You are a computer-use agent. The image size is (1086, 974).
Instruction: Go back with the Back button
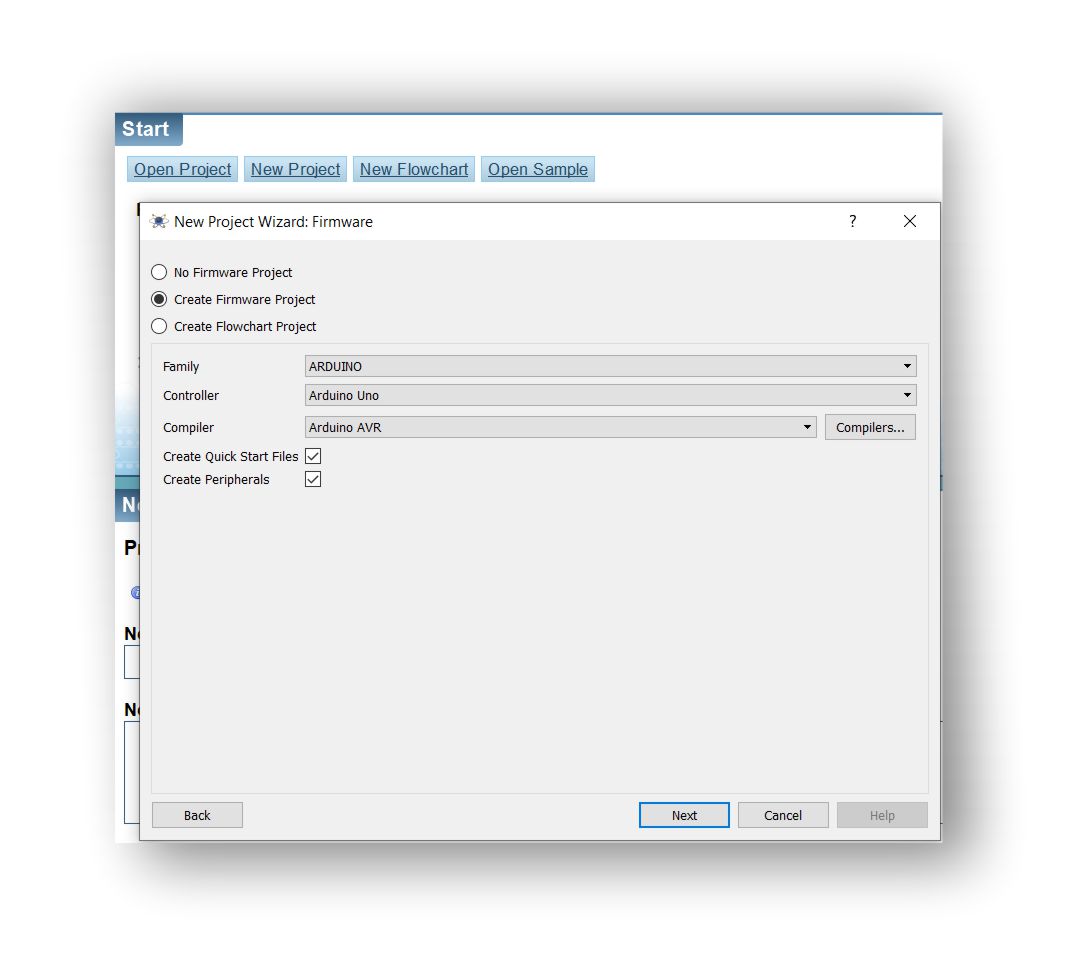197,815
